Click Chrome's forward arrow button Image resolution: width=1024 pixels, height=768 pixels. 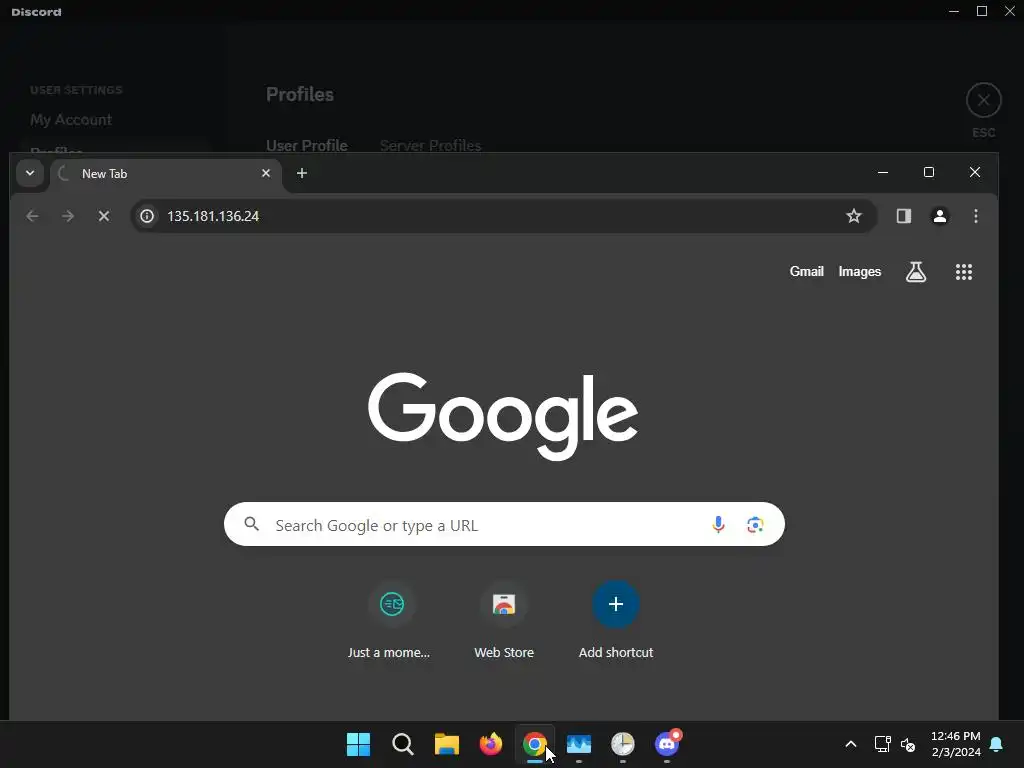(x=68, y=216)
